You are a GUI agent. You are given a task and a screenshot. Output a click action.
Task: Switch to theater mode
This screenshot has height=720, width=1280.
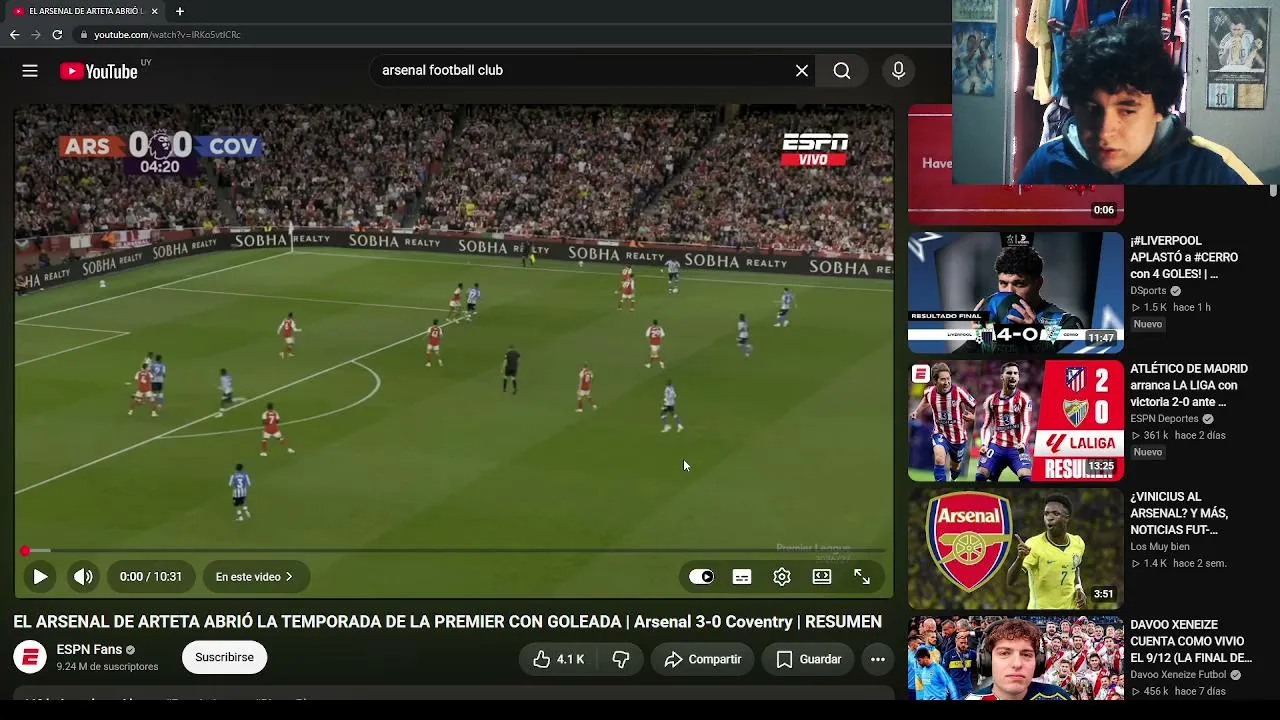coord(822,577)
